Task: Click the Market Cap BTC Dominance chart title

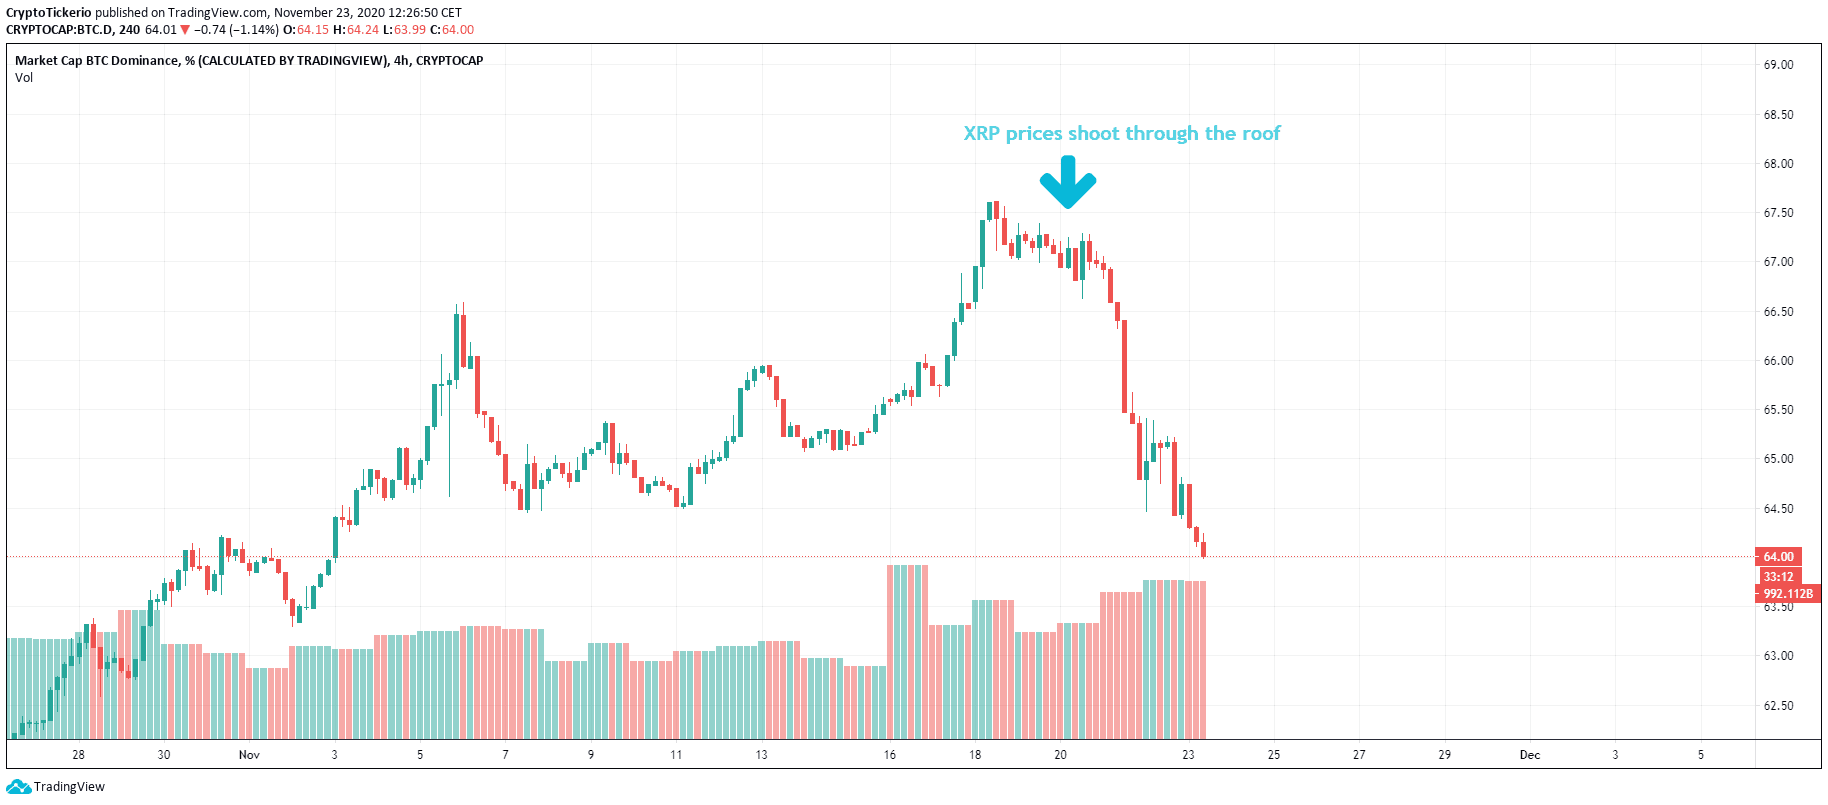Action: (249, 61)
